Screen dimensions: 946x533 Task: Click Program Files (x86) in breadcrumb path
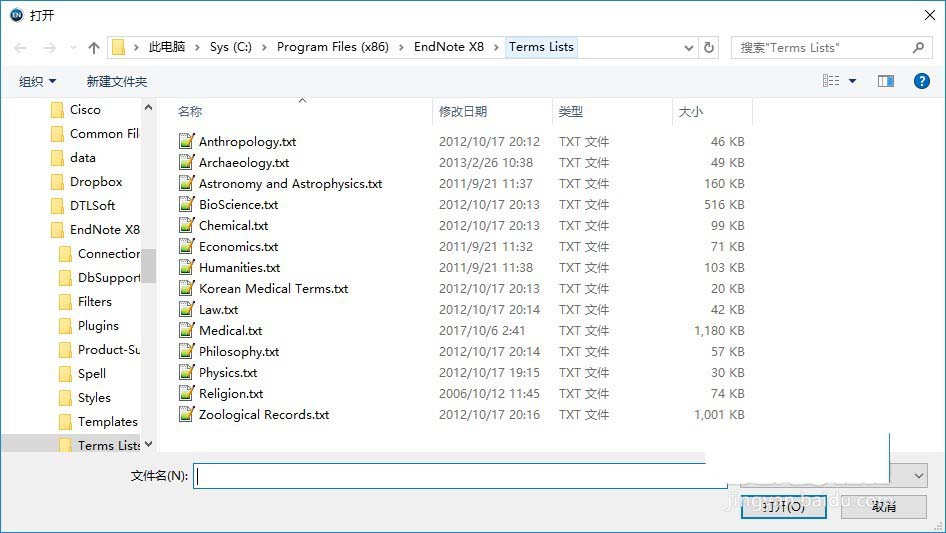(x=333, y=47)
